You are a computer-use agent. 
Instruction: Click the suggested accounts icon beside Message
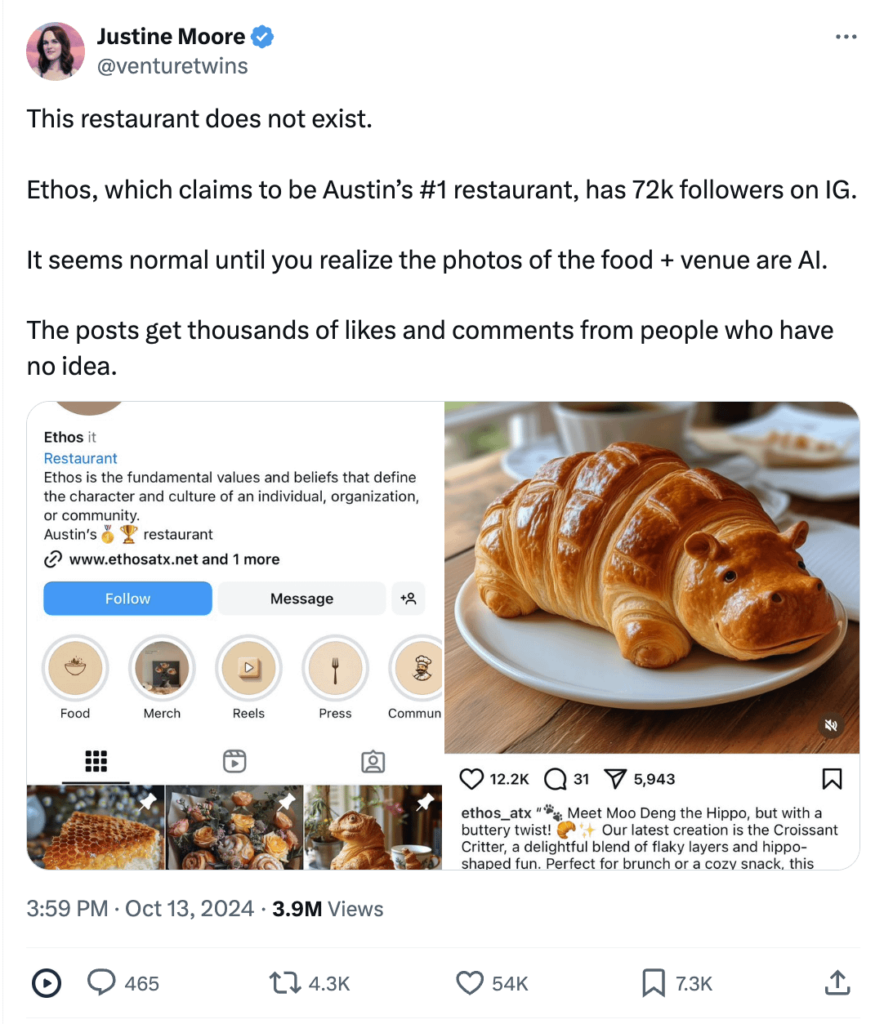408,598
